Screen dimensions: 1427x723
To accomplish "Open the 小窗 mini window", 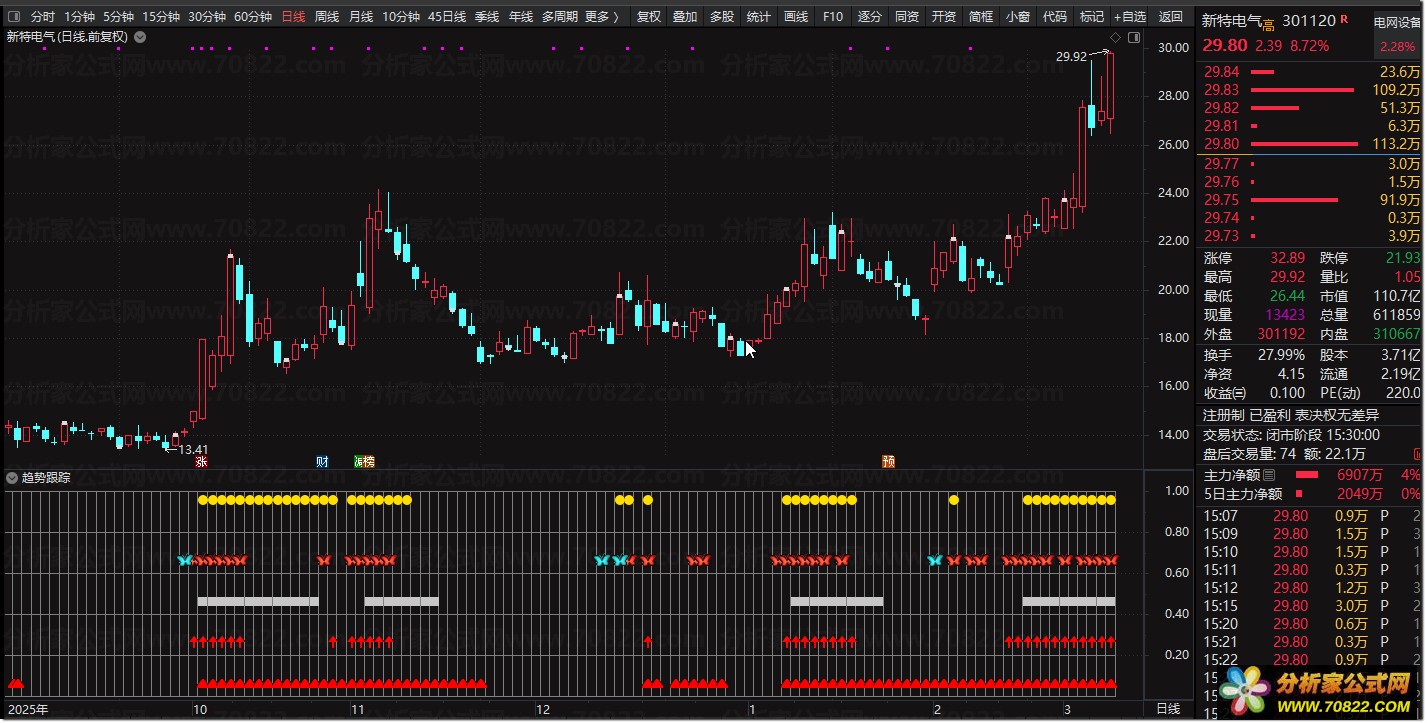I will point(1018,17).
